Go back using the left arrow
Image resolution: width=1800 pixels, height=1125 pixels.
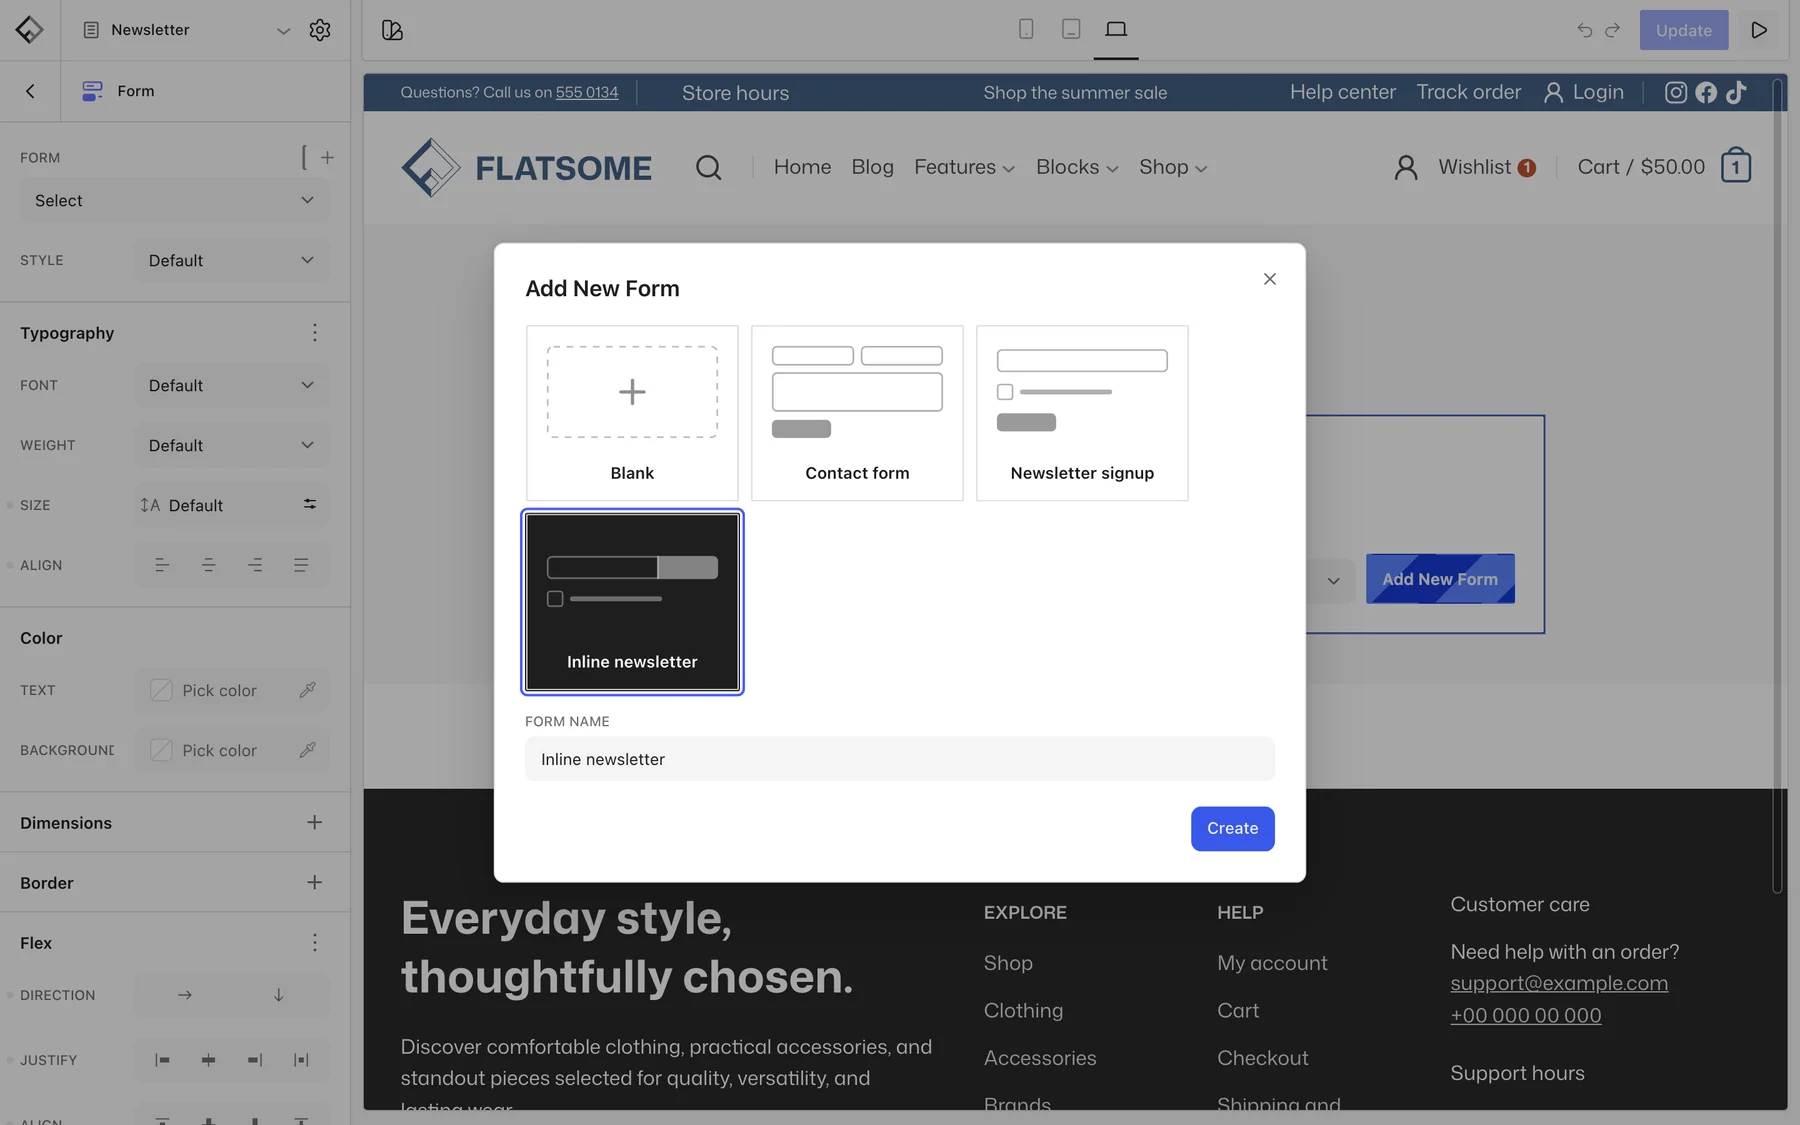click(x=30, y=91)
